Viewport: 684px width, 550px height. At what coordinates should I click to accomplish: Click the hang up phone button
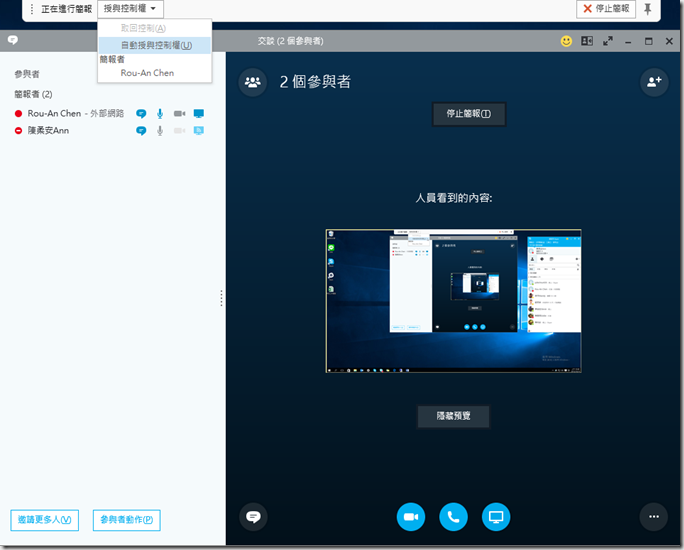point(453,516)
